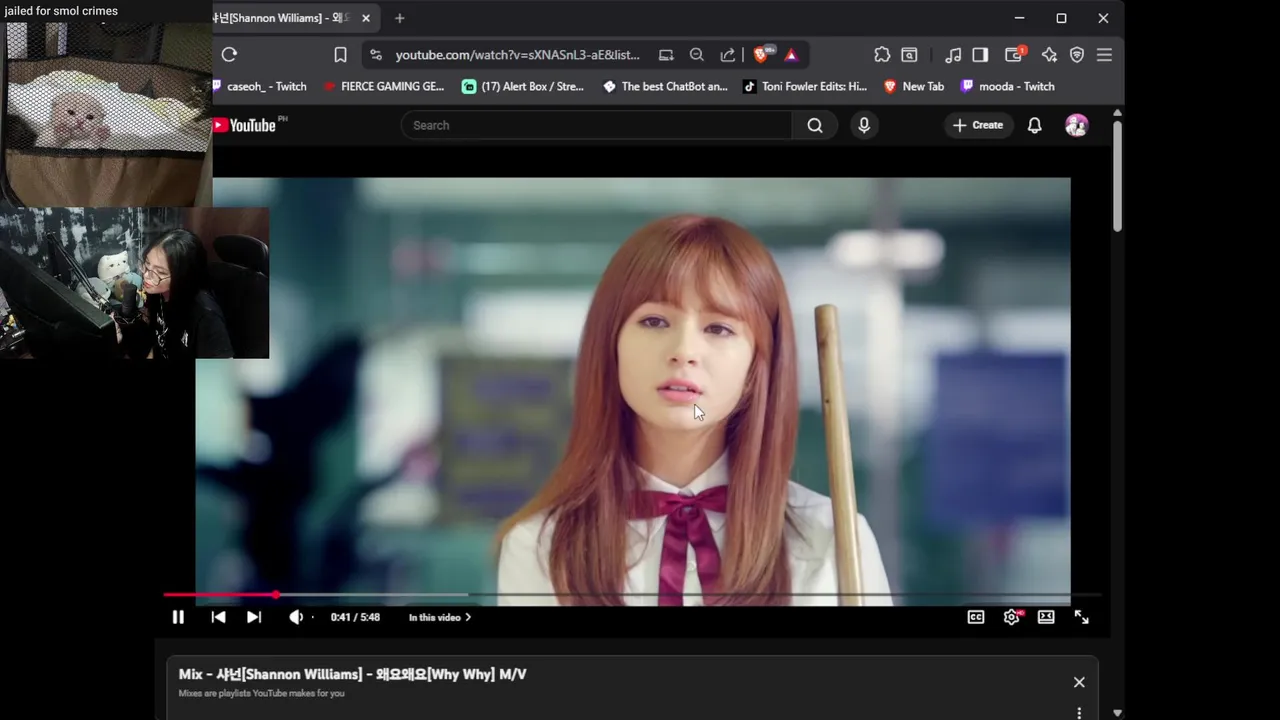Open the YouTube account avatar menu
Viewport: 1280px width, 720px height.
pyautogui.click(x=1077, y=125)
